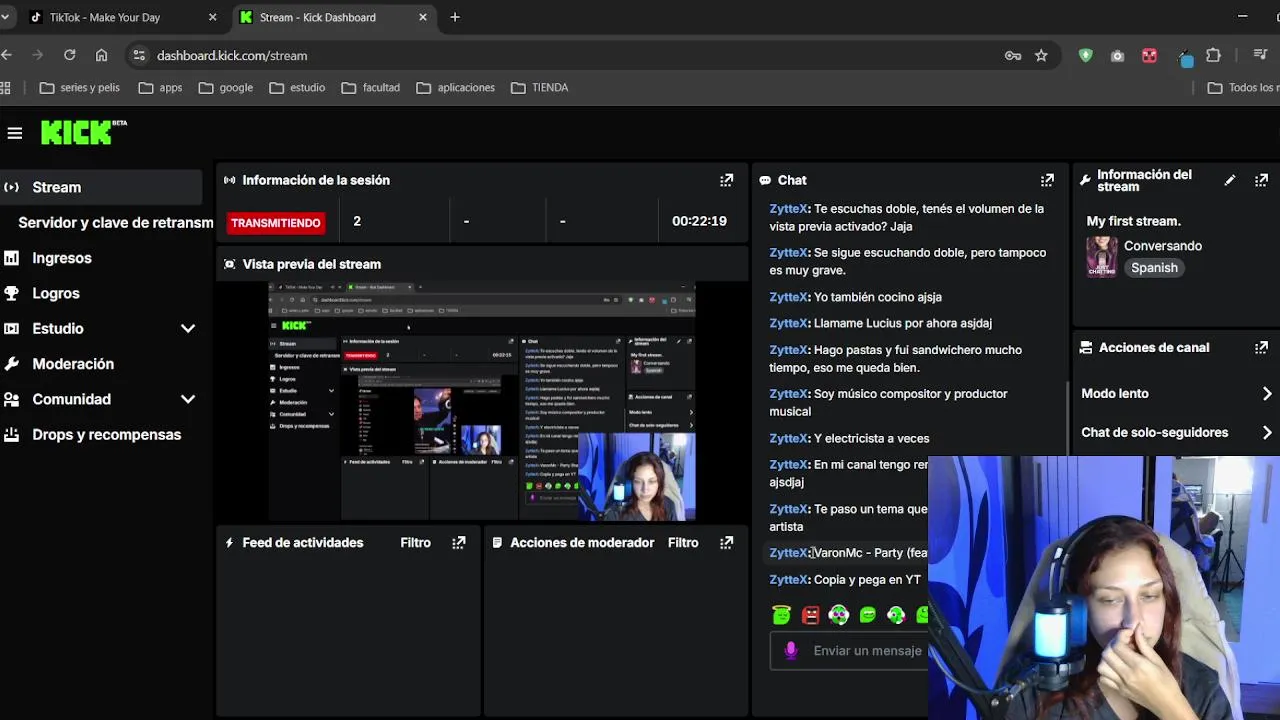Click the 00:22:19 stream duration
The image size is (1280, 720).
click(x=699, y=221)
